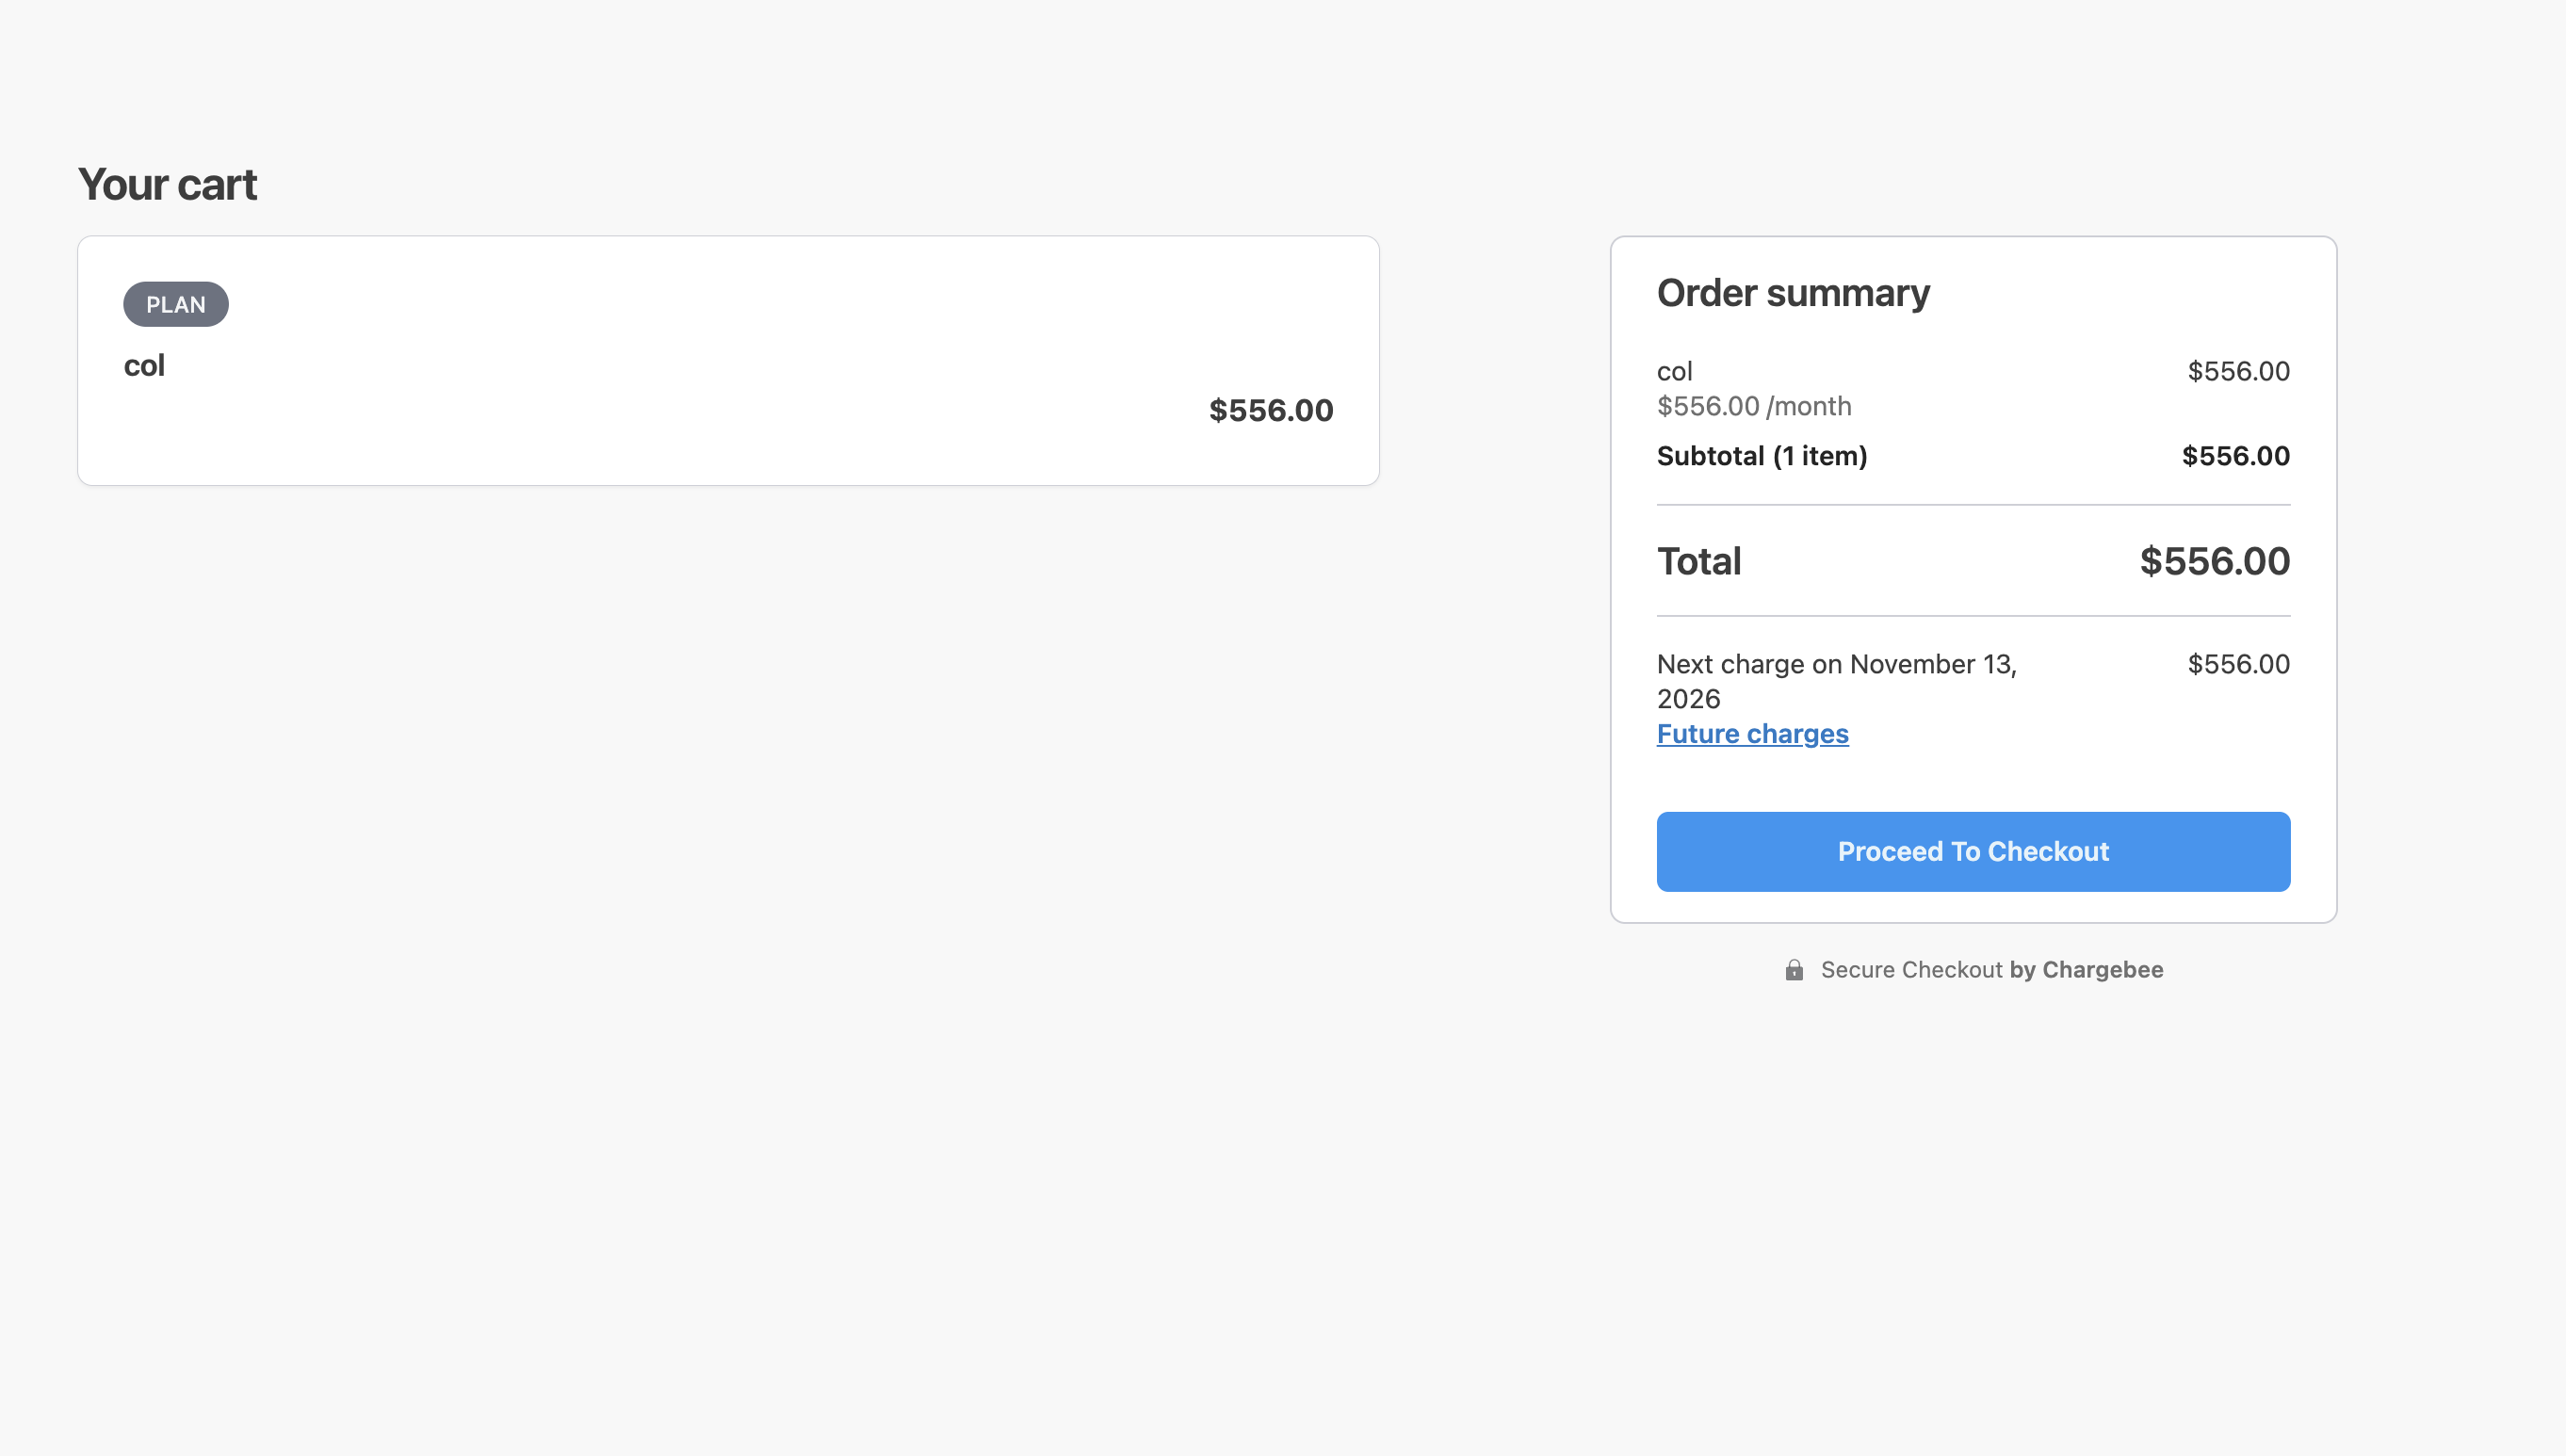This screenshot has height=1456, width=2566.
Task: Click the bold subtotal amount $556.00
Action: pyautogui.click(x=2235, y=456)
